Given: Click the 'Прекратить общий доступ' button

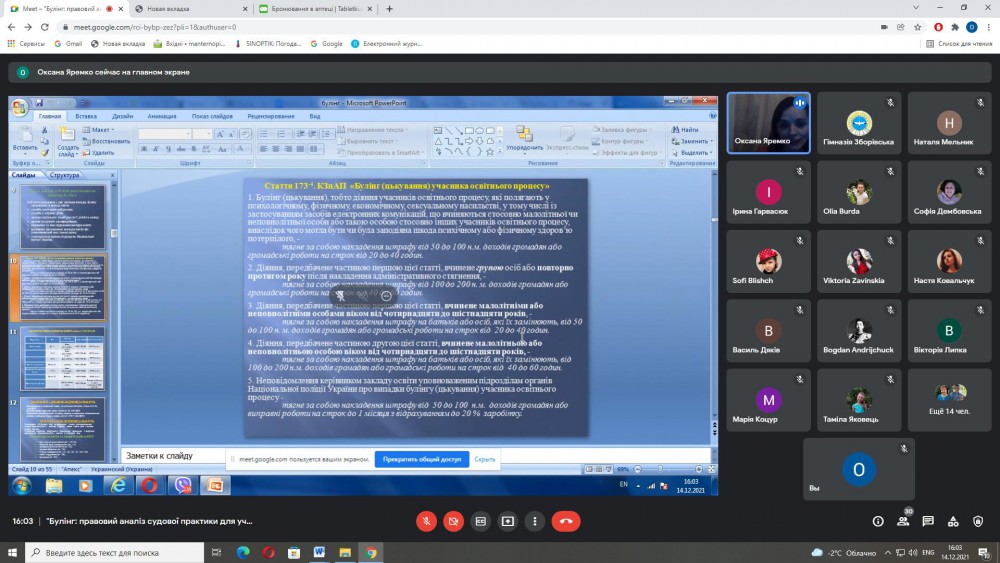Looking at the screenshot, I should (x=421, y=460).
